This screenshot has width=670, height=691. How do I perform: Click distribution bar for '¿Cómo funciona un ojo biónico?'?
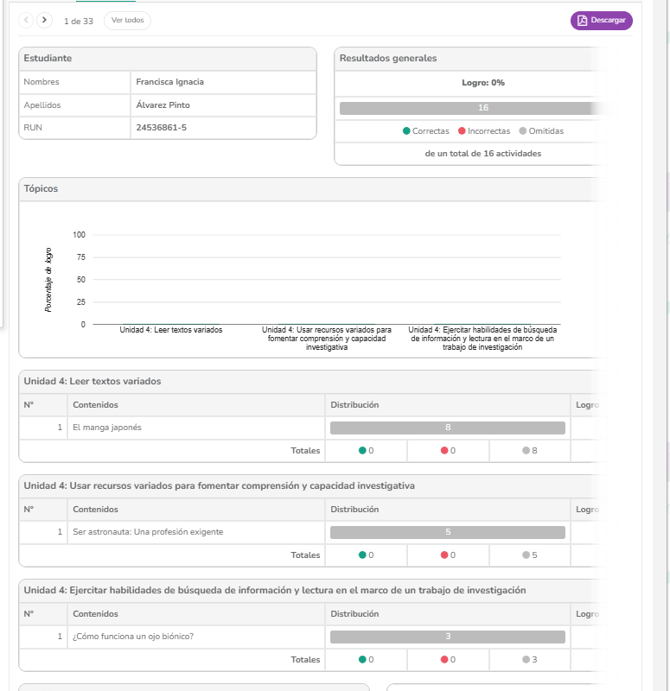[x=447, y=637]
